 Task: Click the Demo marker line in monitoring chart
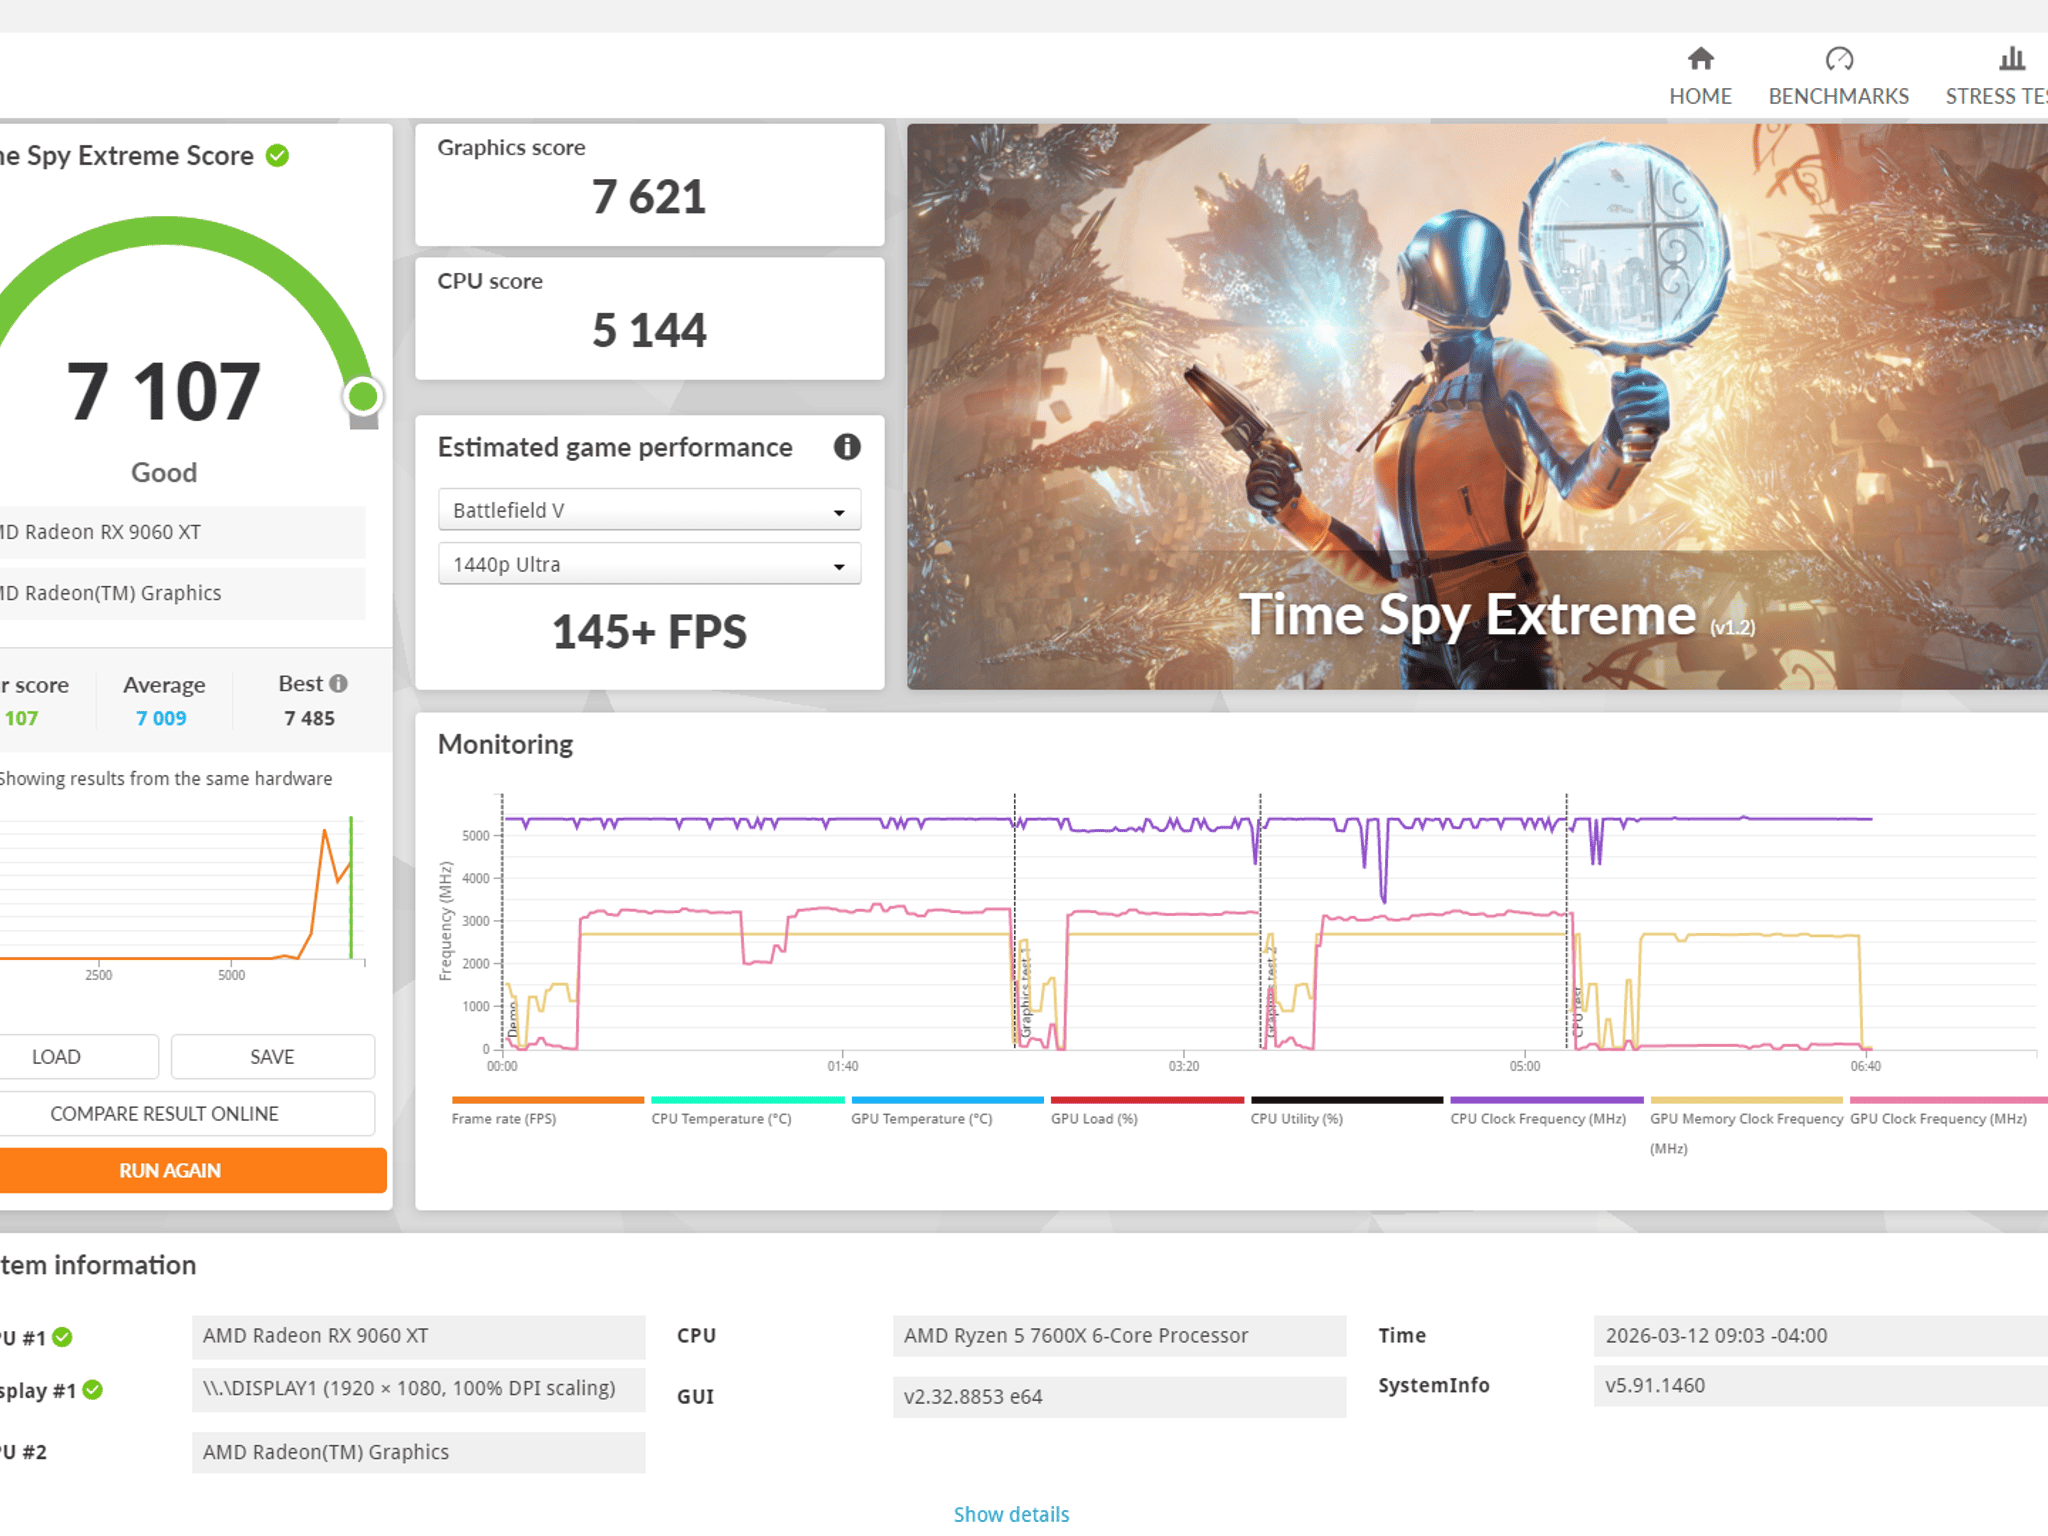pos(502,920)
